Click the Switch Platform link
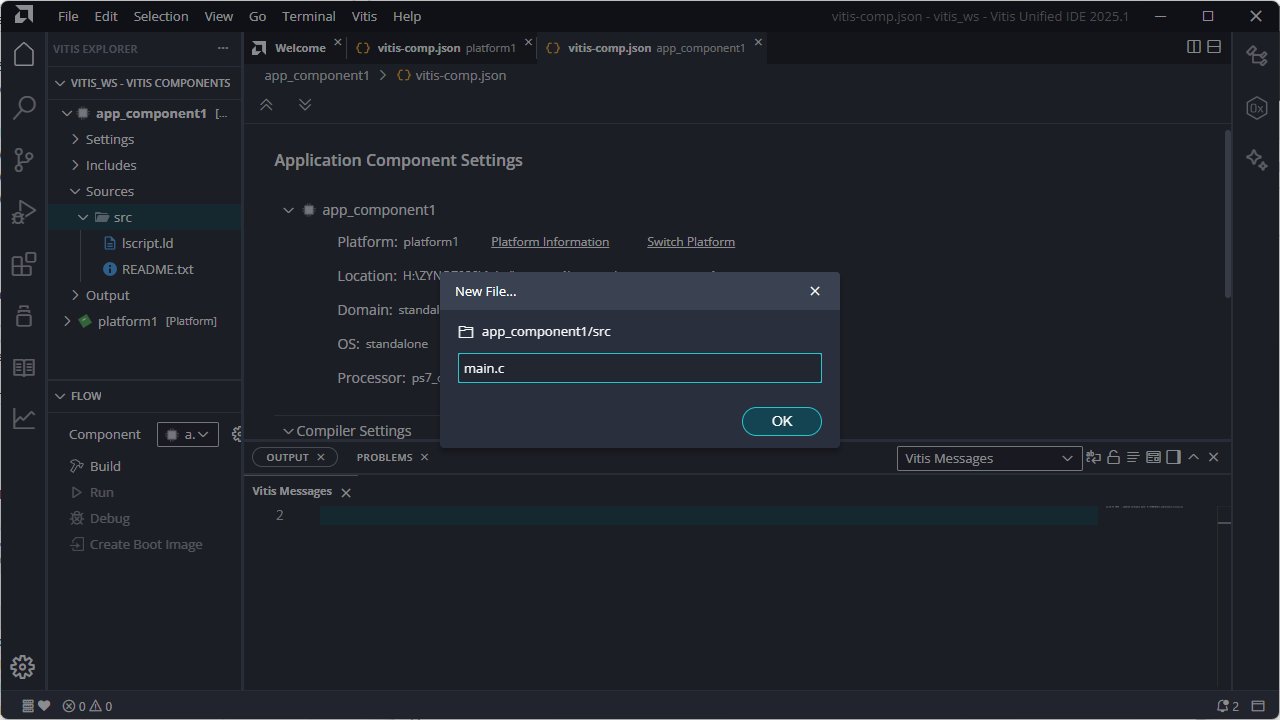 pos(691,242)
